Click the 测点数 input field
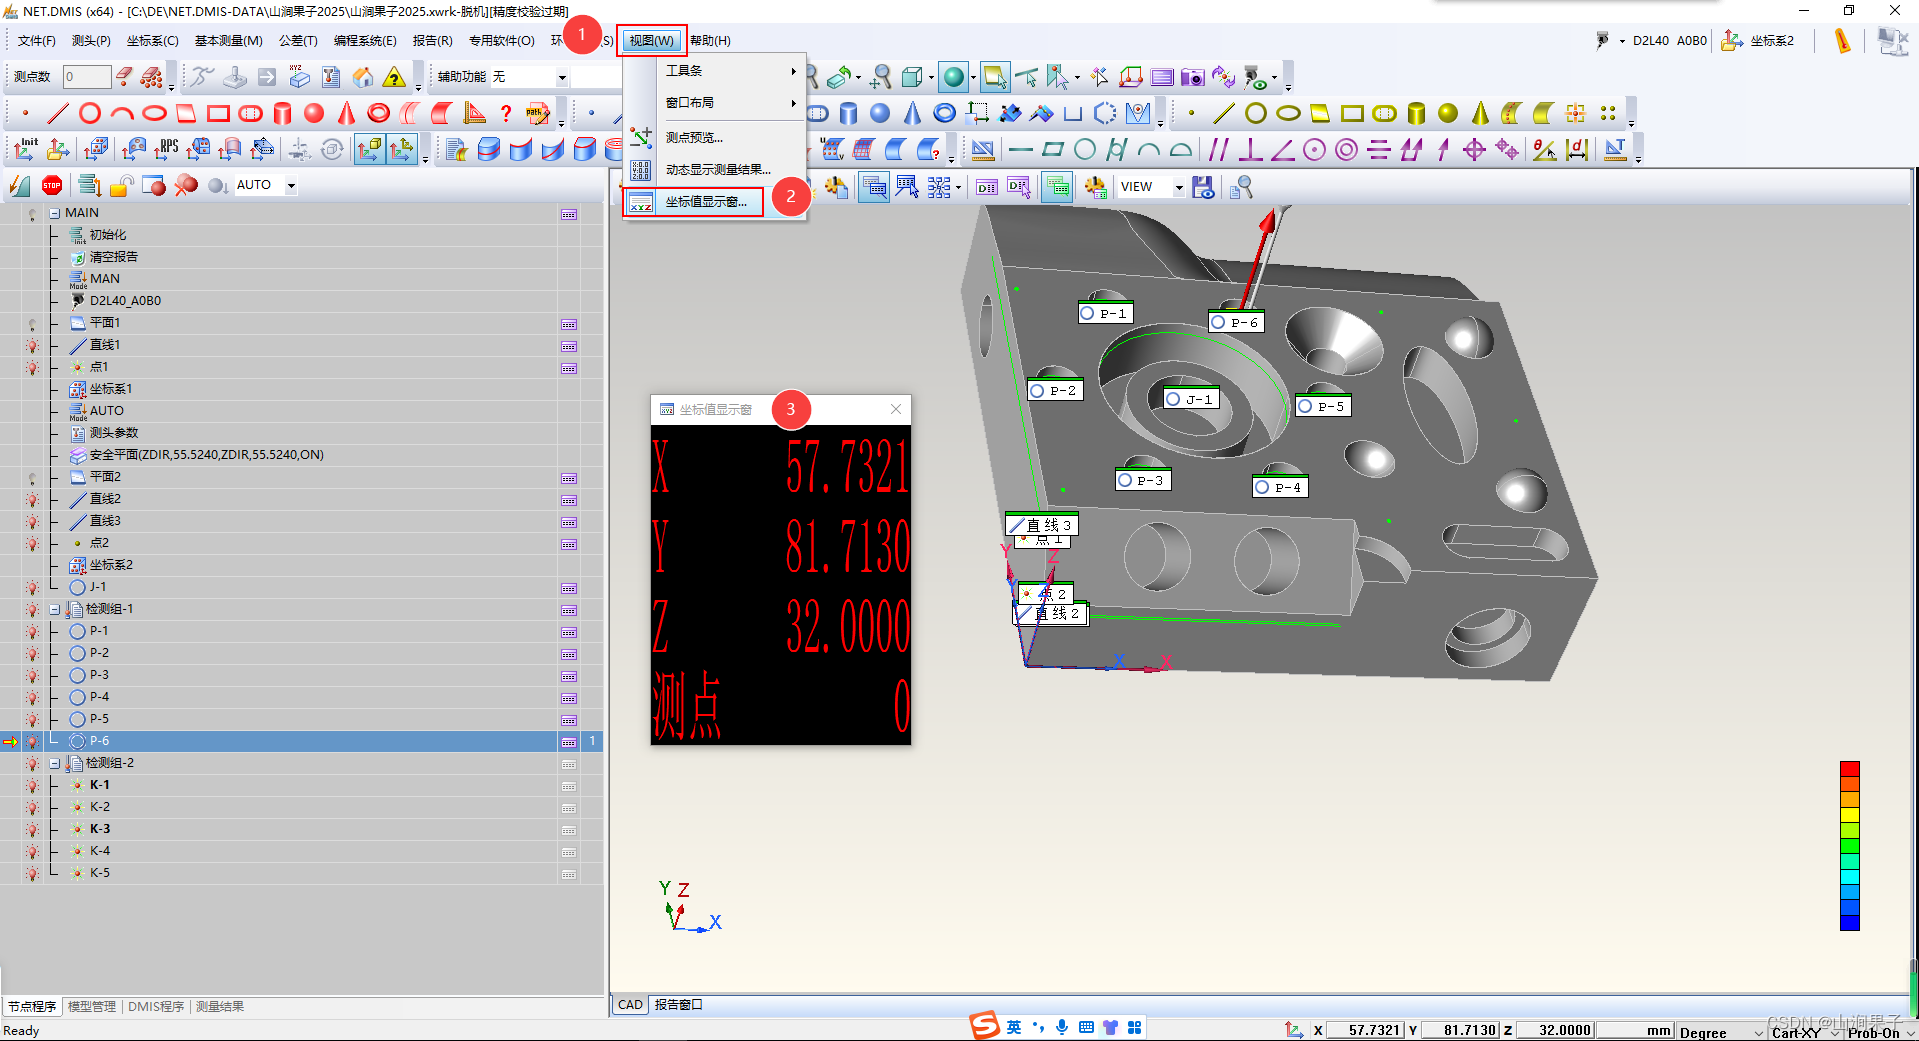 click(x=87, y=77)
